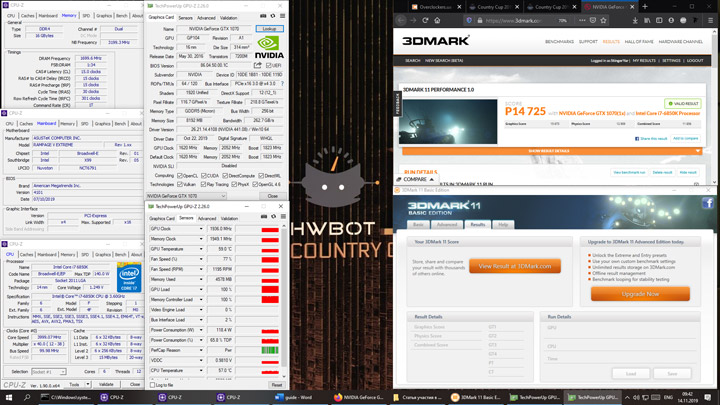720x405 pixels.
Task: Open the Advanced tab in 3DMark 11 Basic Edition
Action: [x=447, y=225]
